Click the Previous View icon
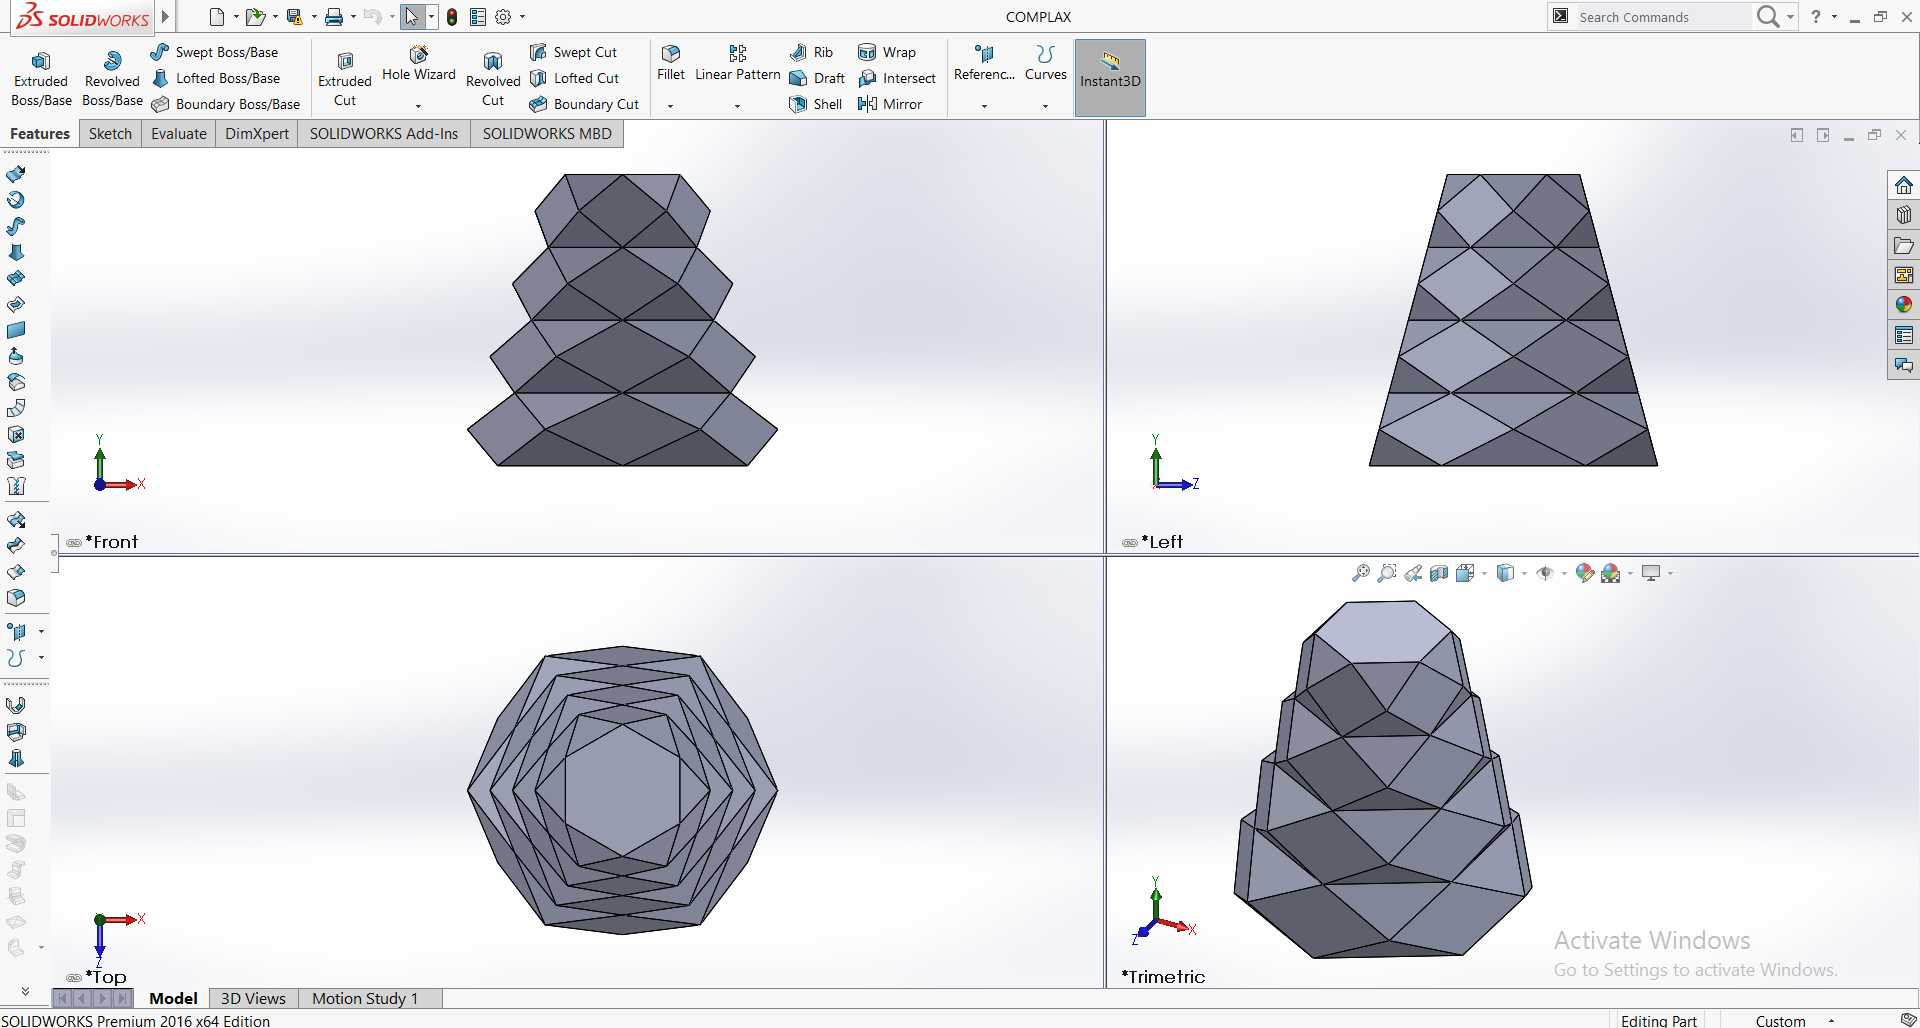 [1413, 573]
